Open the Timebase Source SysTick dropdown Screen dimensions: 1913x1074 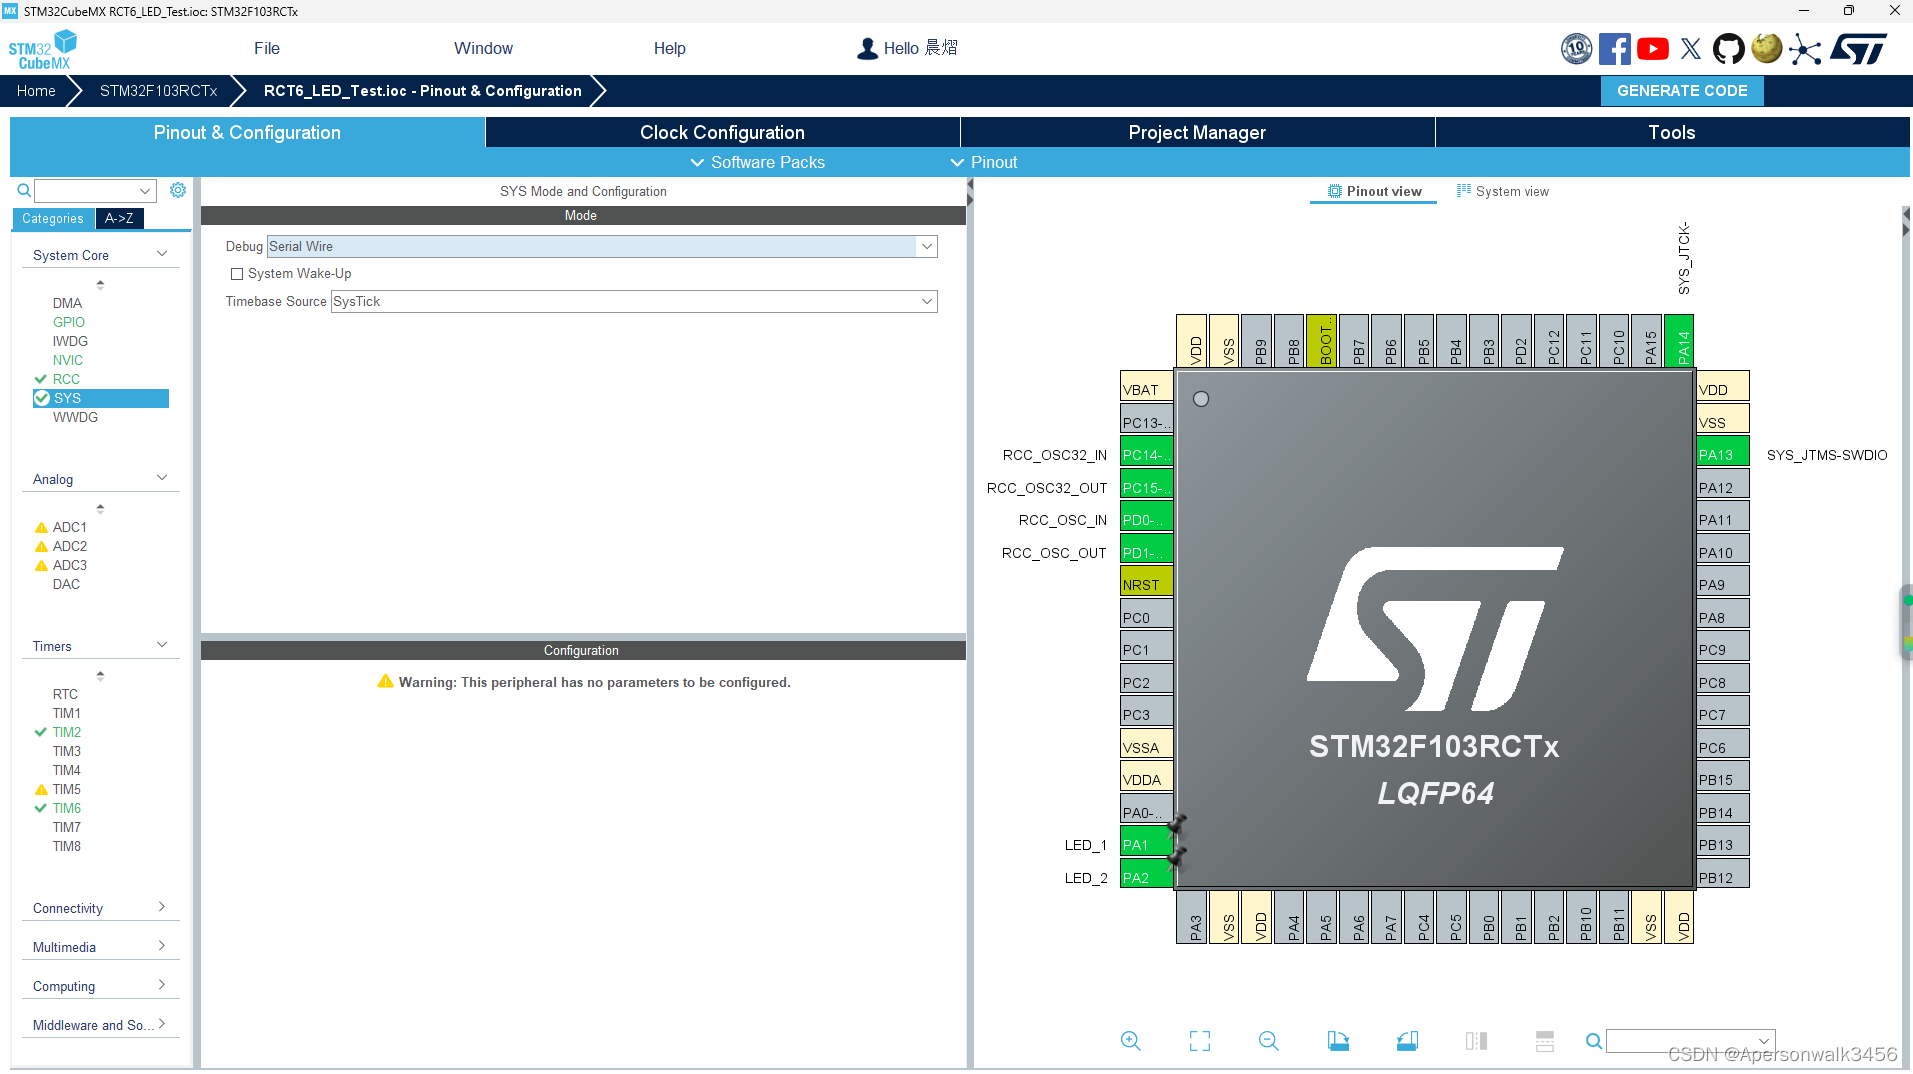click(927, 301)
